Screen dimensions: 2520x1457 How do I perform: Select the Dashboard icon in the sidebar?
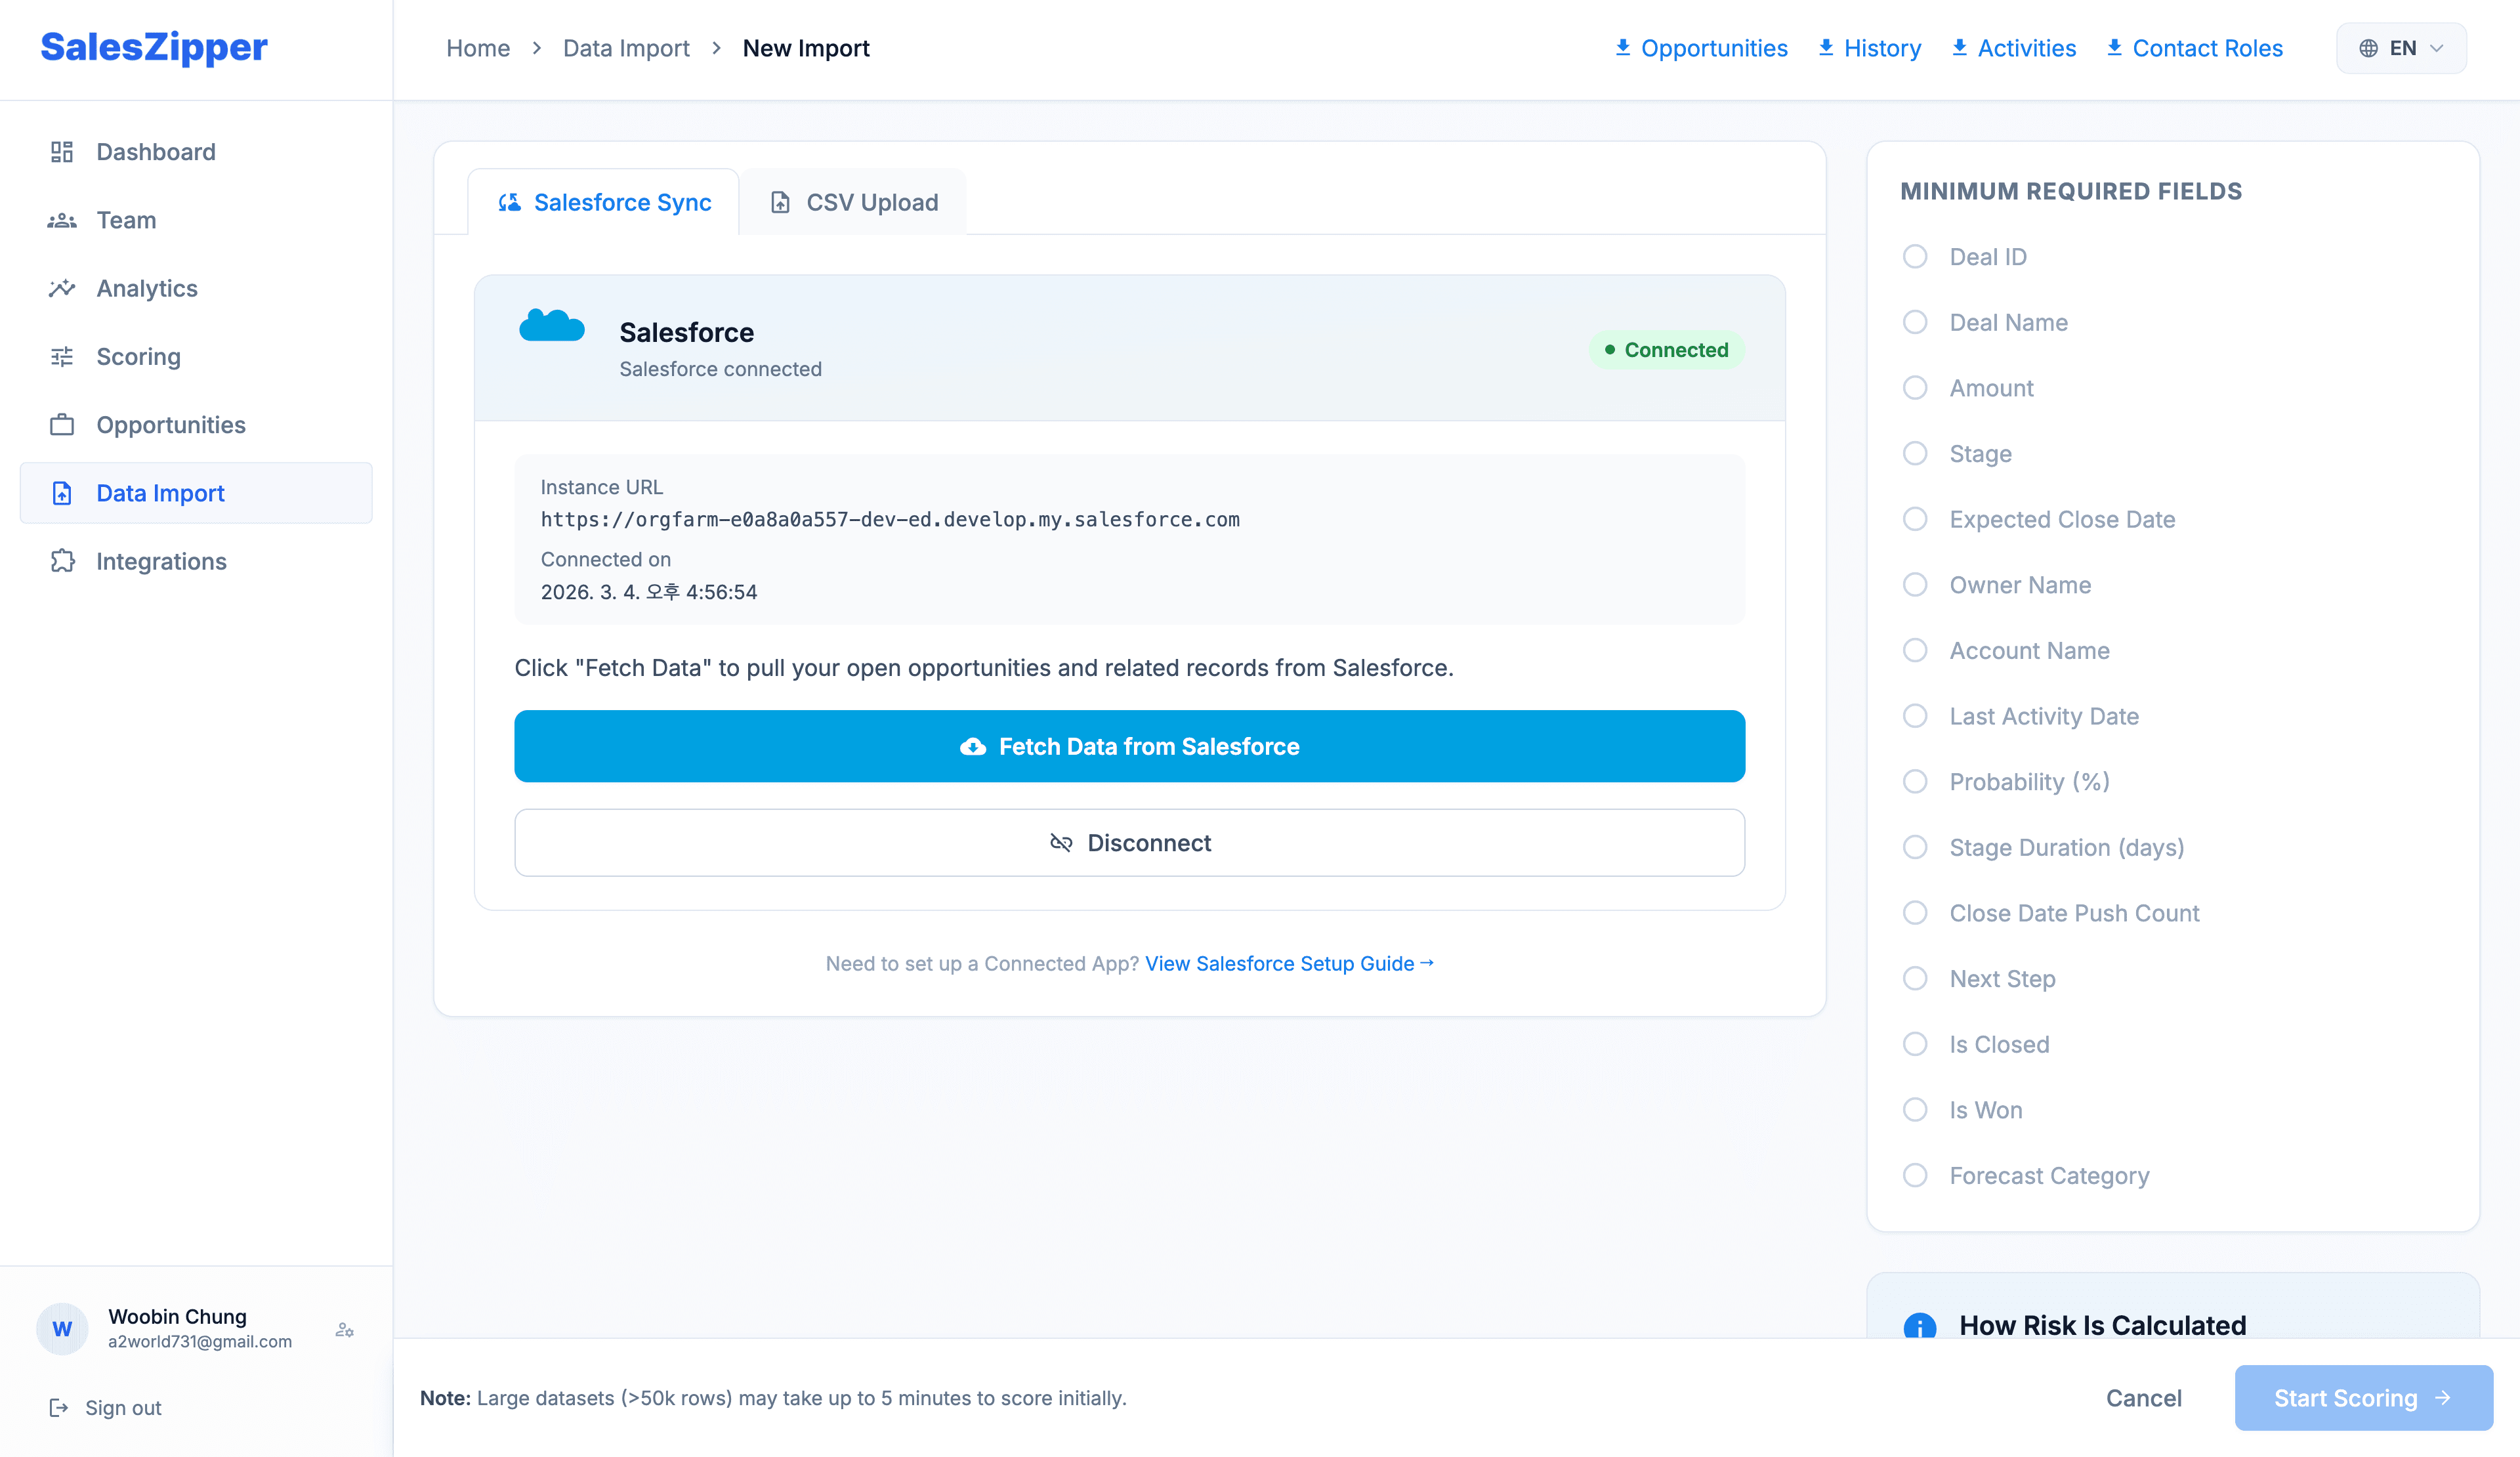tap(62, 151)
